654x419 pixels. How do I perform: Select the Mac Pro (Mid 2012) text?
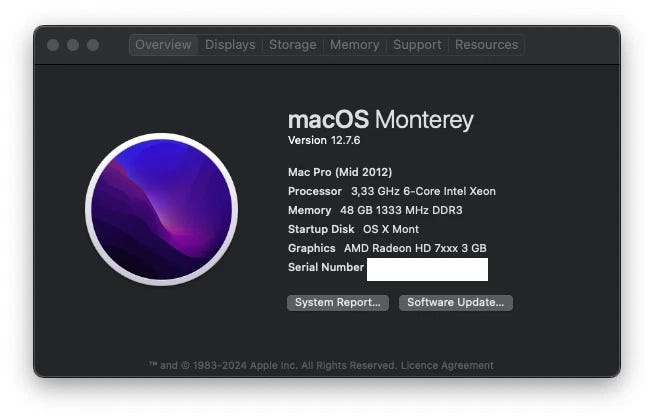point(340,172)
